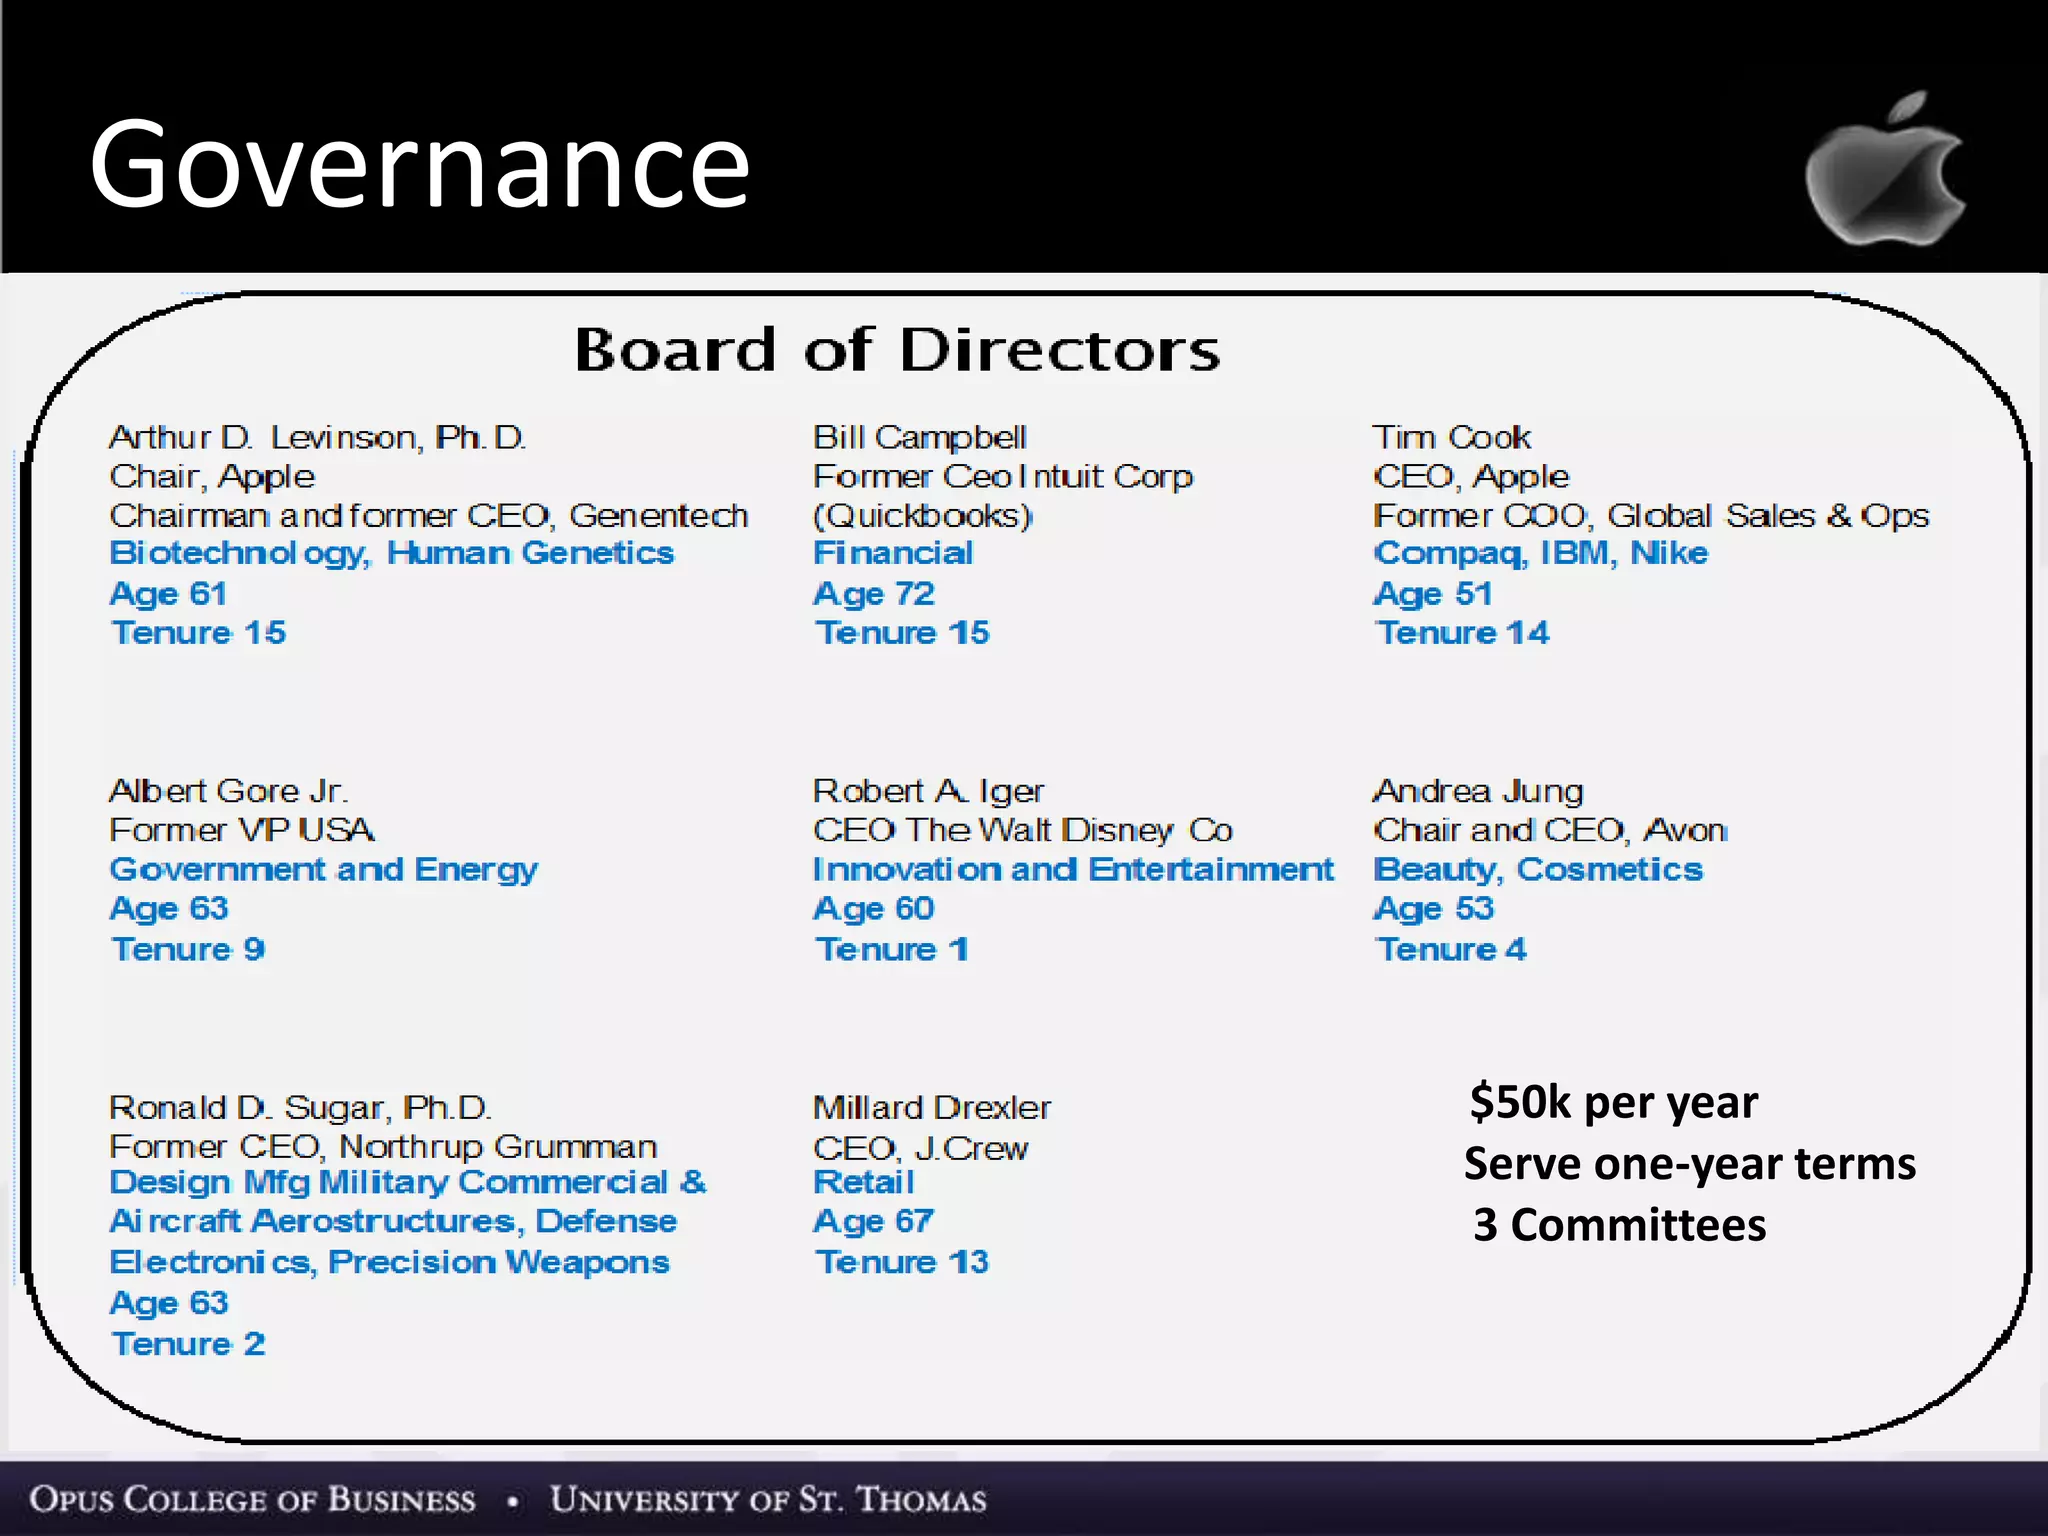This screenshot has height=1536, width=2048.
Task: Select the name Andrea Jung
Action: pos(1478,791)
